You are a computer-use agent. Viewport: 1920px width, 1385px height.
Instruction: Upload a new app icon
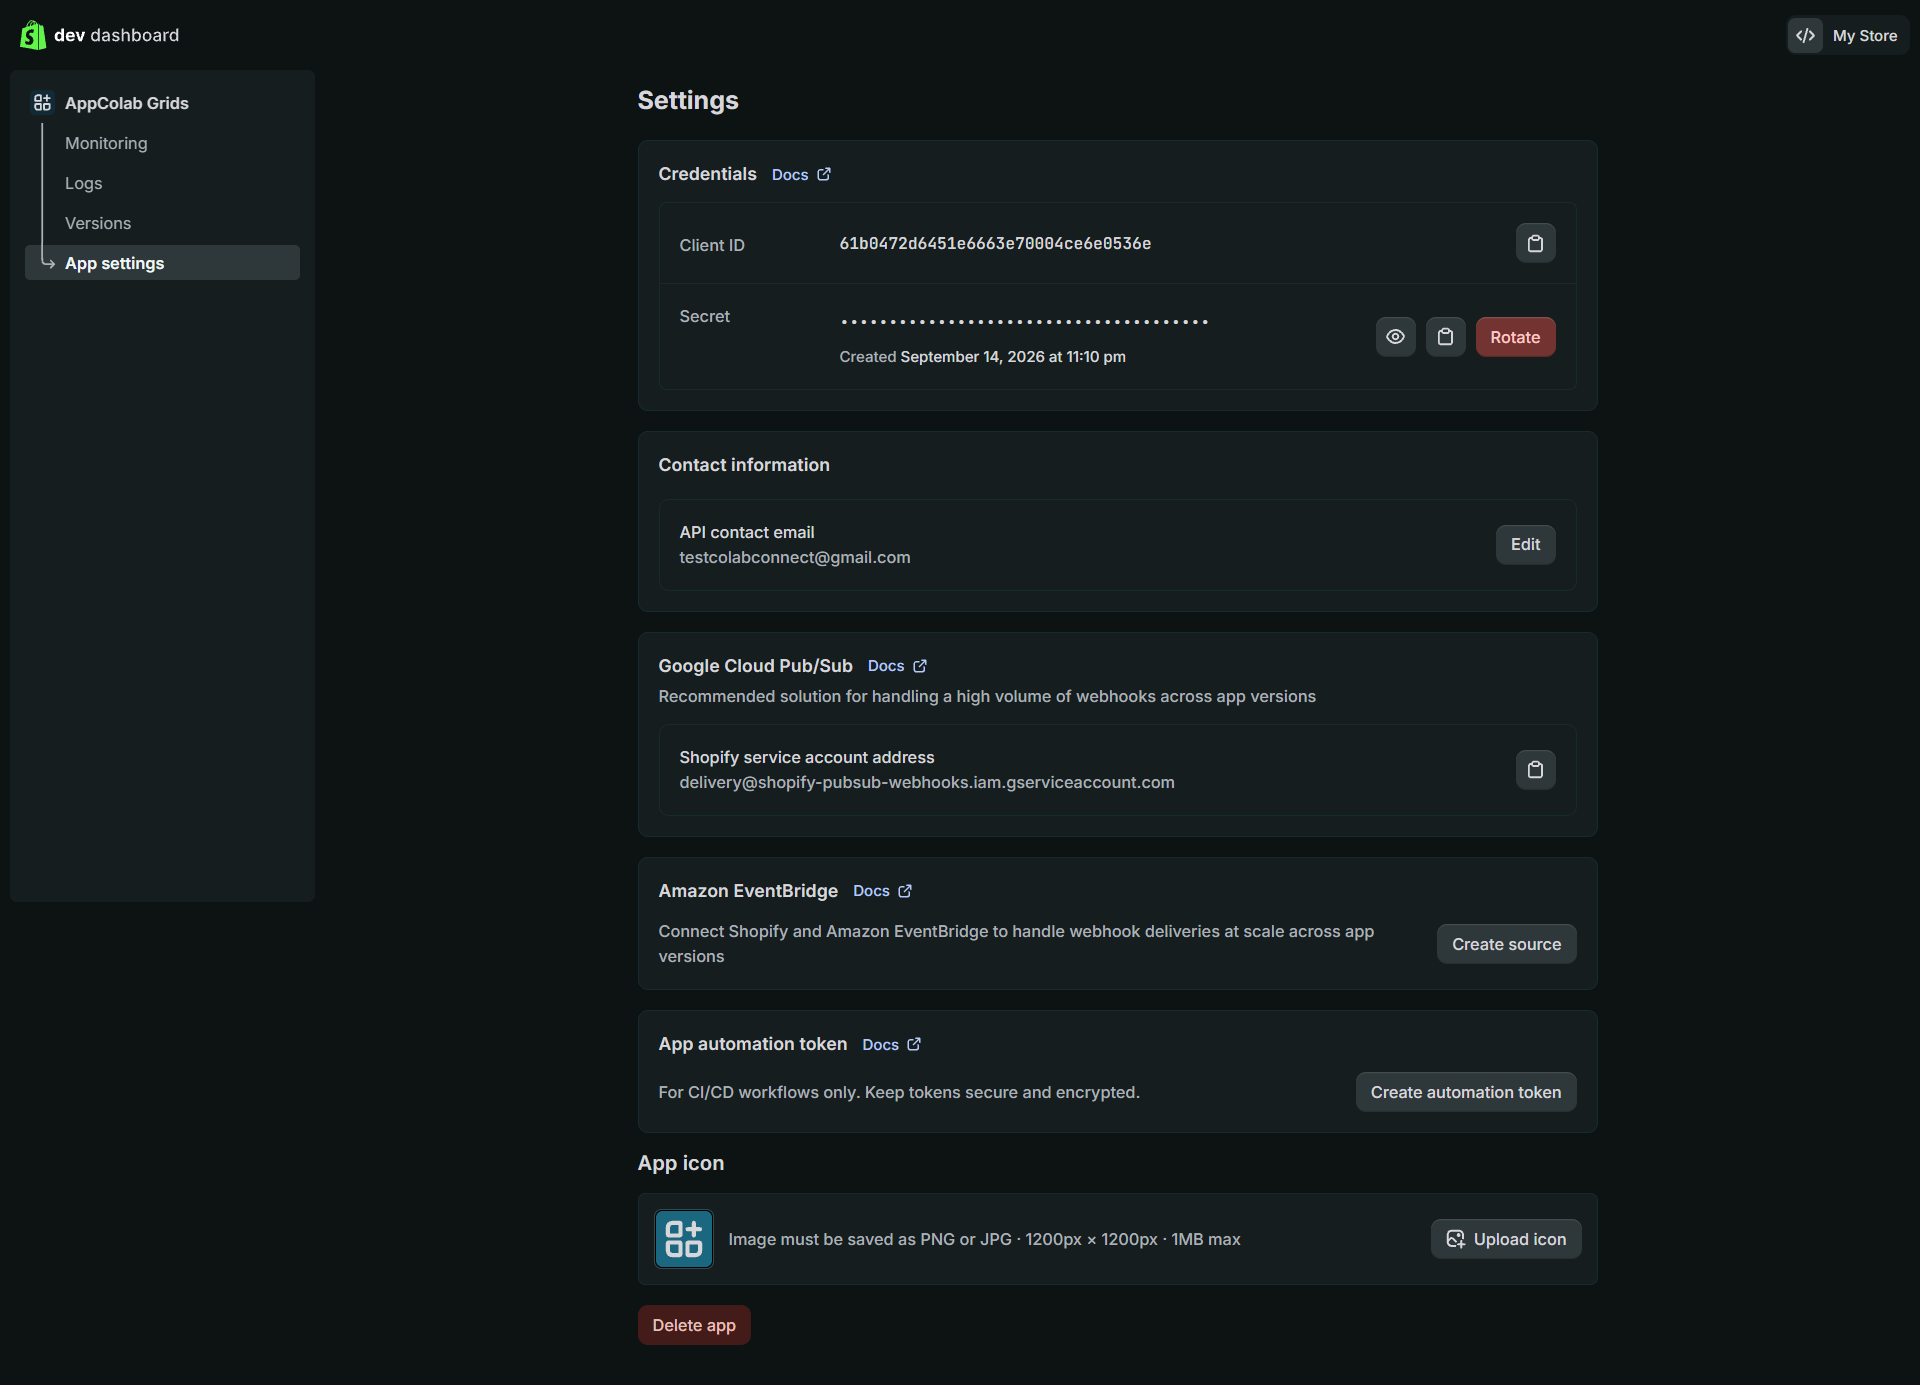click(x=1506, y=1239)
